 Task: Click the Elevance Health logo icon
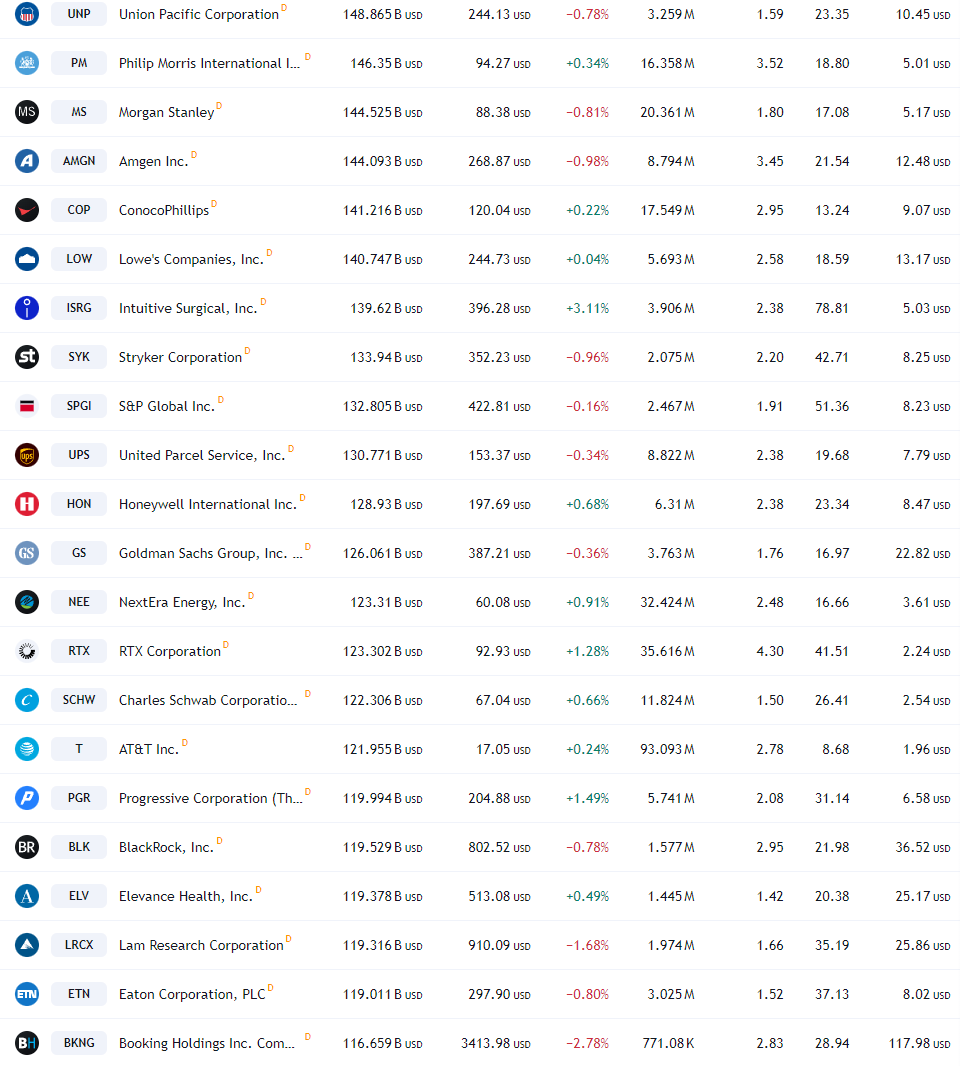(x=27, y=895)
